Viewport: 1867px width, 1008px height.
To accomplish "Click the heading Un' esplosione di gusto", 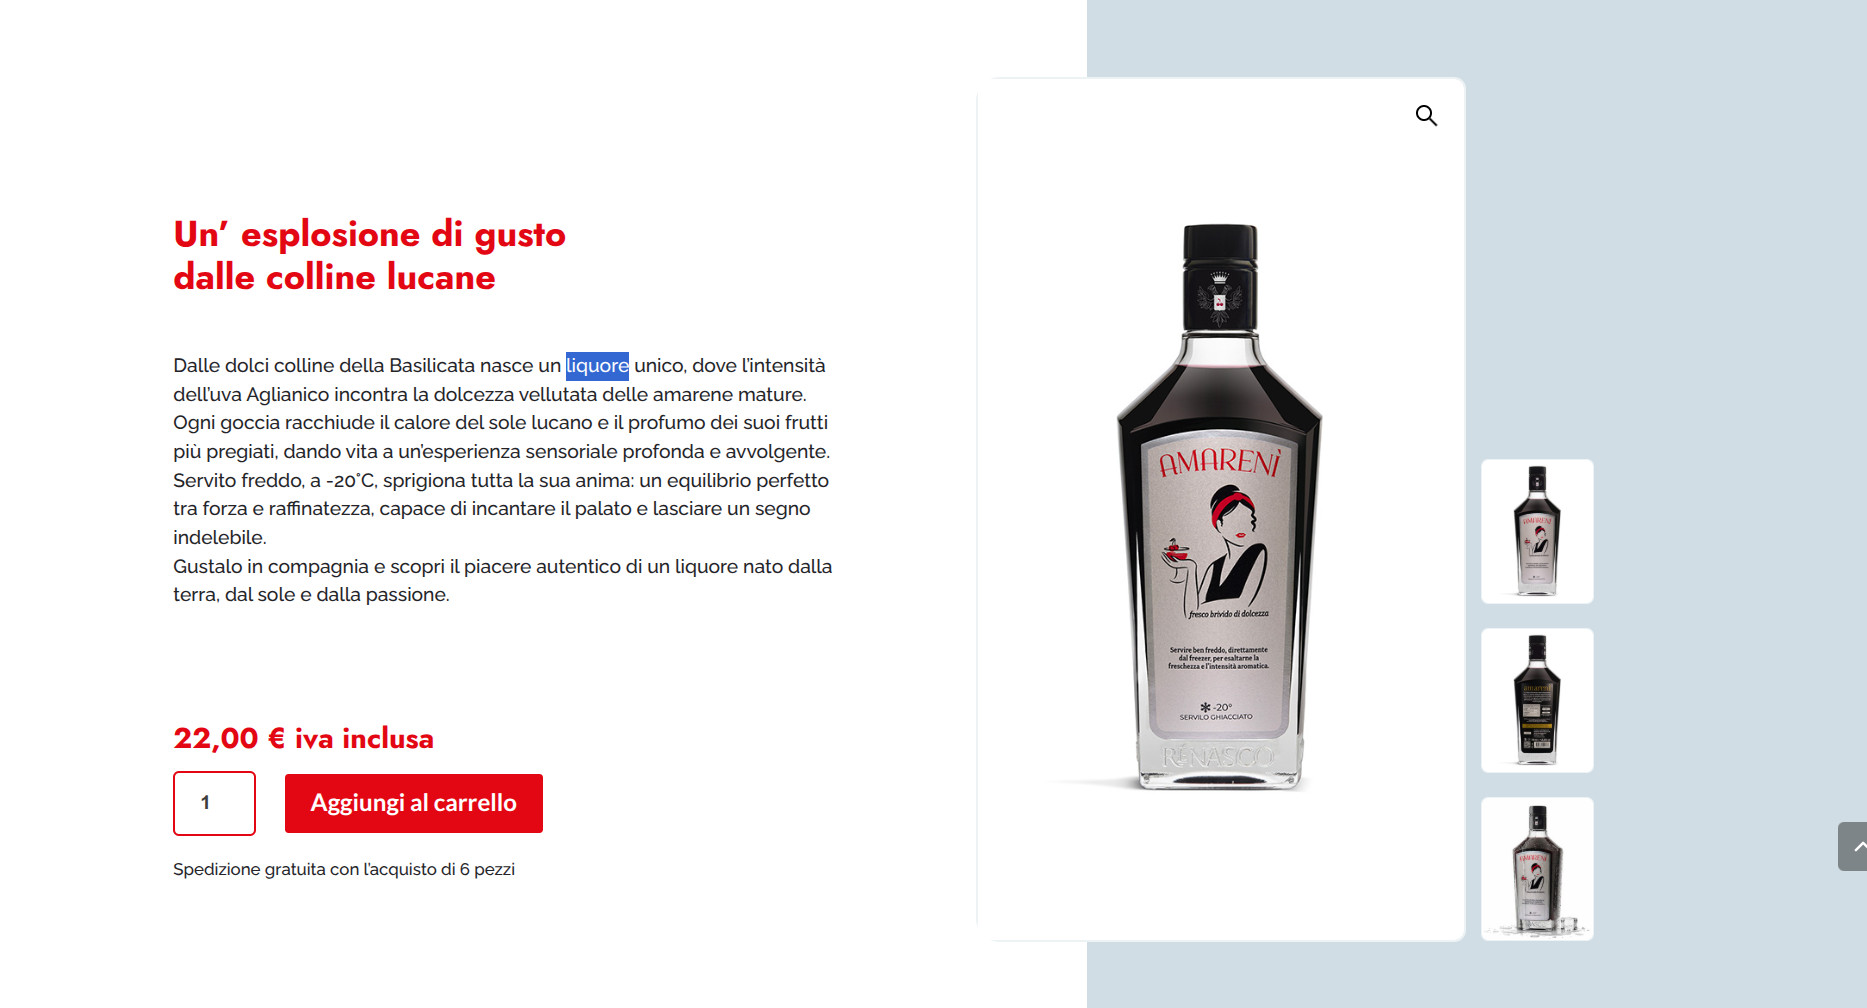I will 369,234.
